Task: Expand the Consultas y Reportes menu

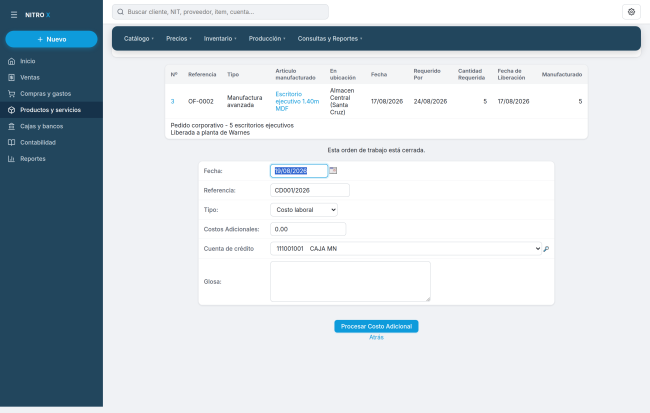Action: pos(330,39)
